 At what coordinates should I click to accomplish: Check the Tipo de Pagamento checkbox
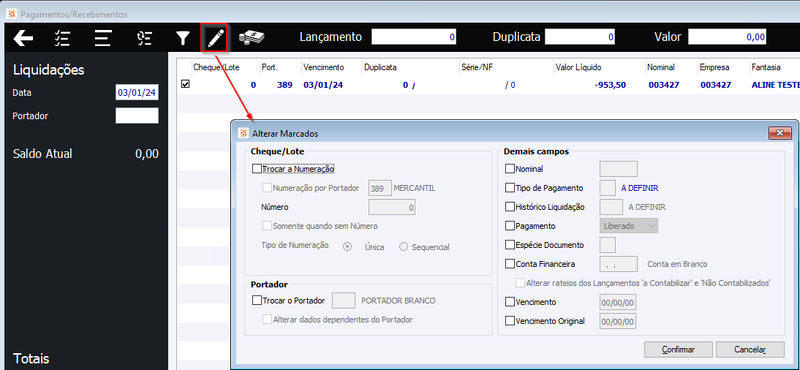510,188
